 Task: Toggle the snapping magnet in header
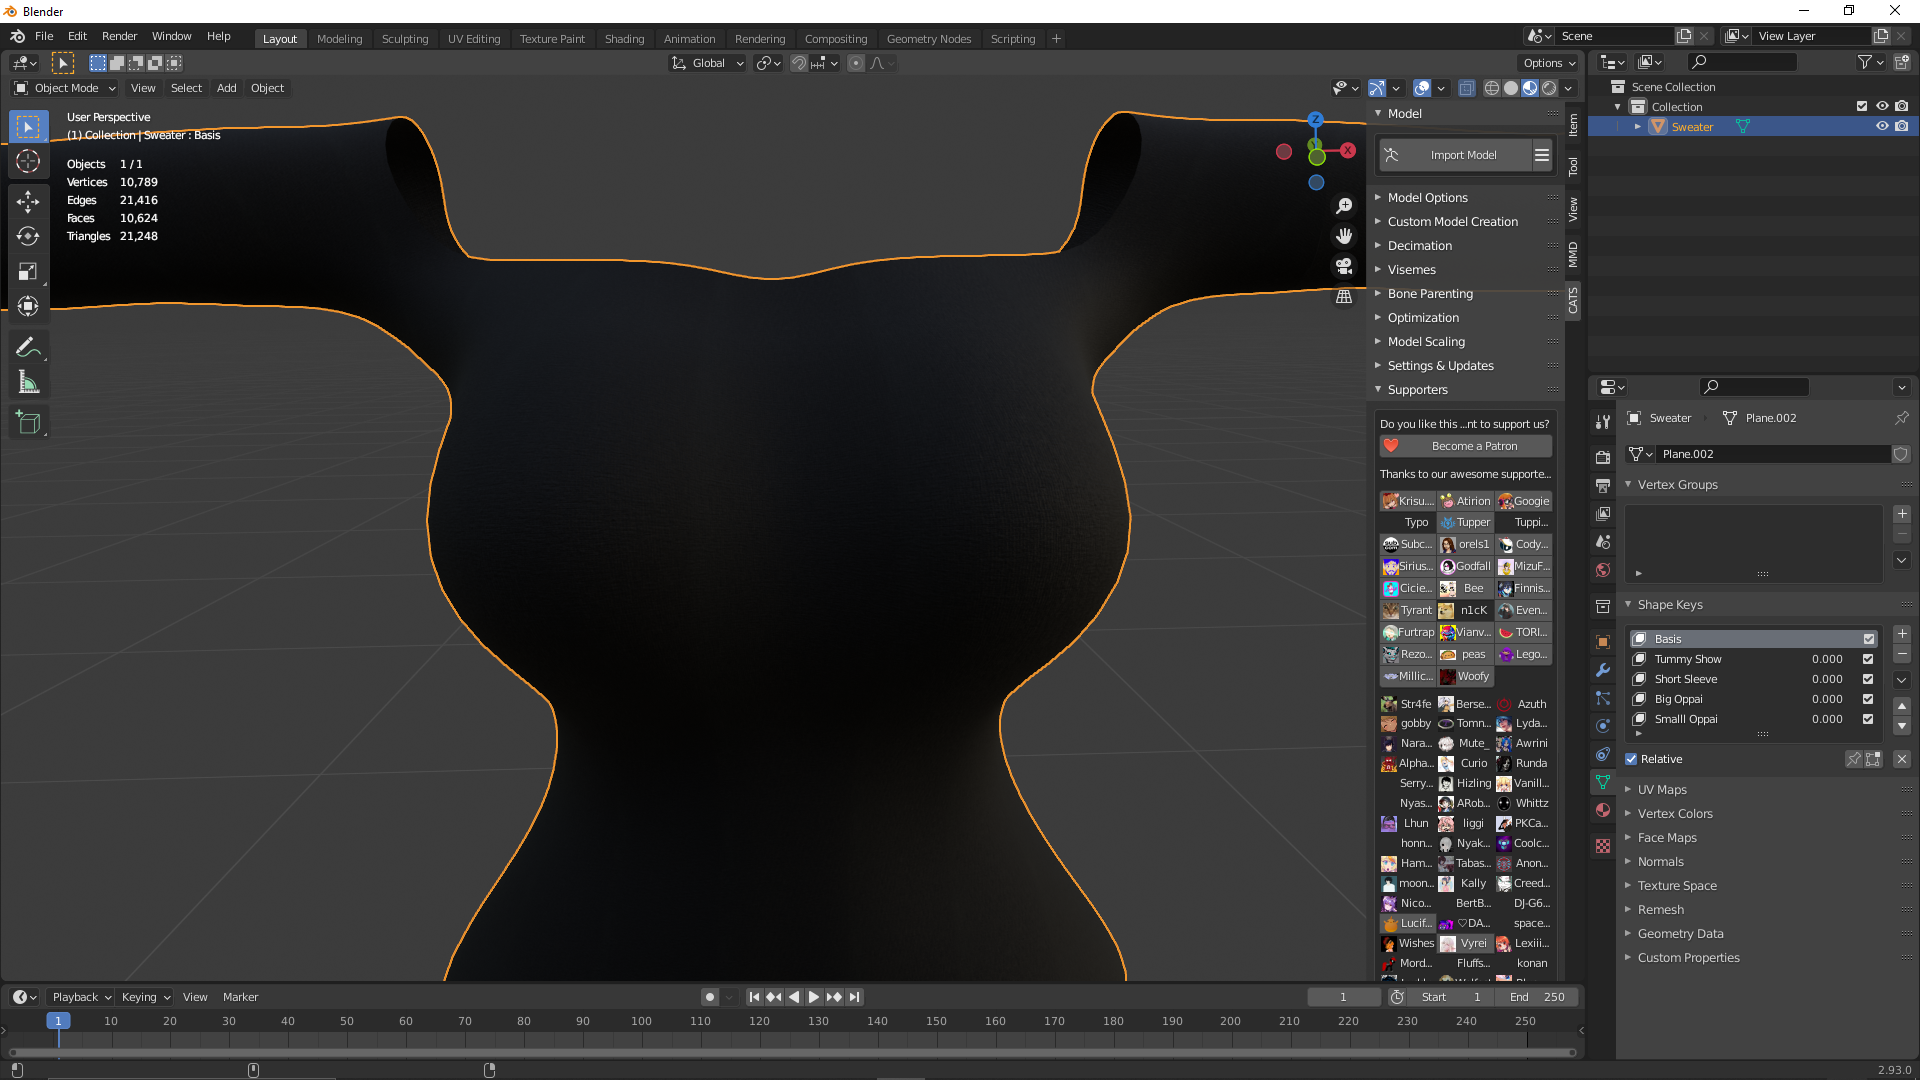(x=798, y=63)
